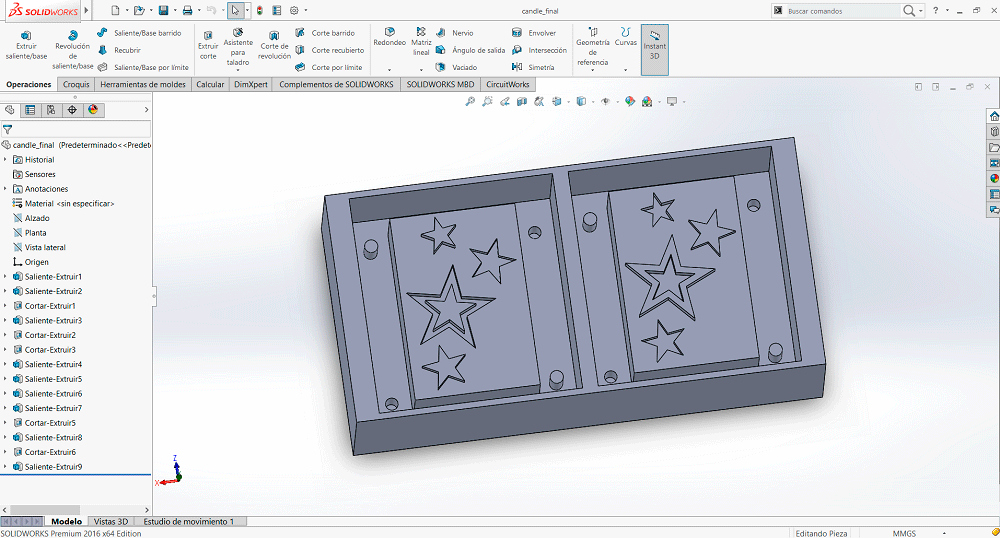This screenshot has width=1000, height=538.
Task: Open the Curvas dropdown arrow
Action: [x=626, y=69]
